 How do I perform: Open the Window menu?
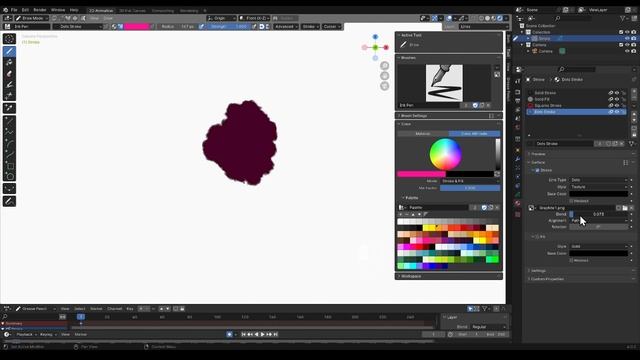click(x=58, y=10)
